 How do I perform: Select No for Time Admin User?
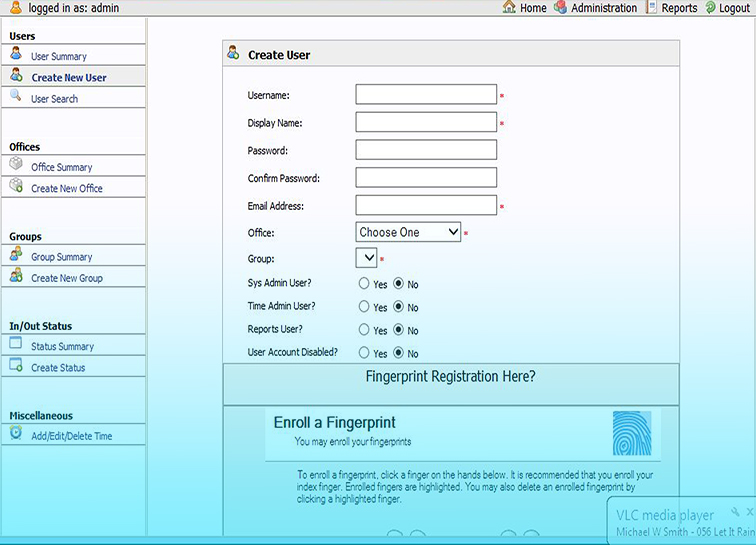398,306
